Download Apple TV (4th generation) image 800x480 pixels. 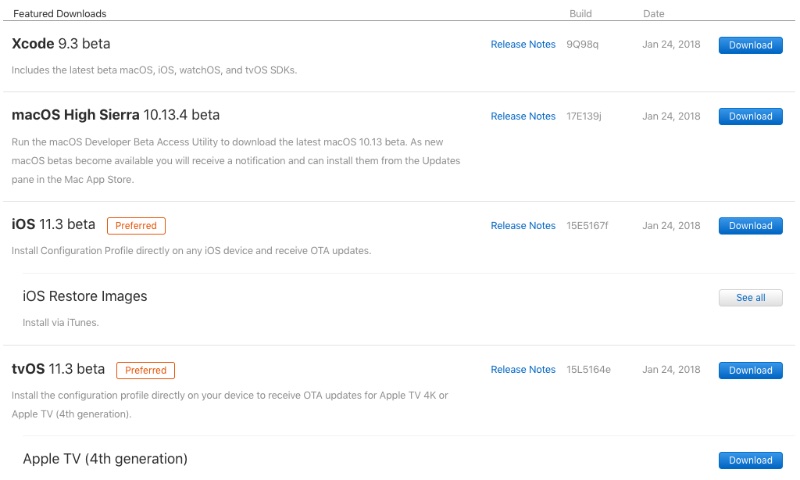point(750,460)
